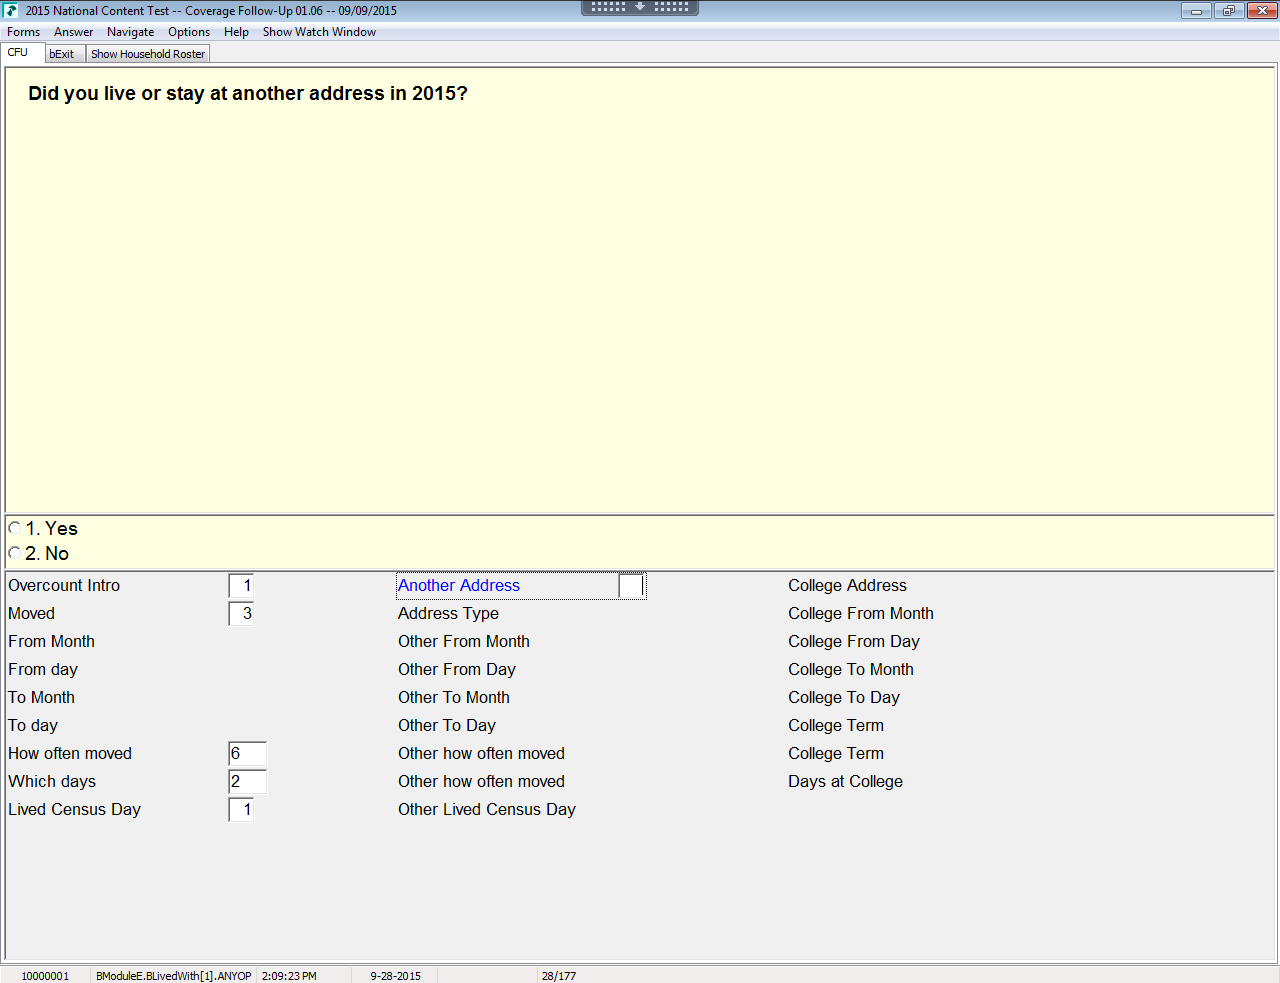
Task: Click the 'College Address' label
Action: pyautogui.click(x=847, y=586)
